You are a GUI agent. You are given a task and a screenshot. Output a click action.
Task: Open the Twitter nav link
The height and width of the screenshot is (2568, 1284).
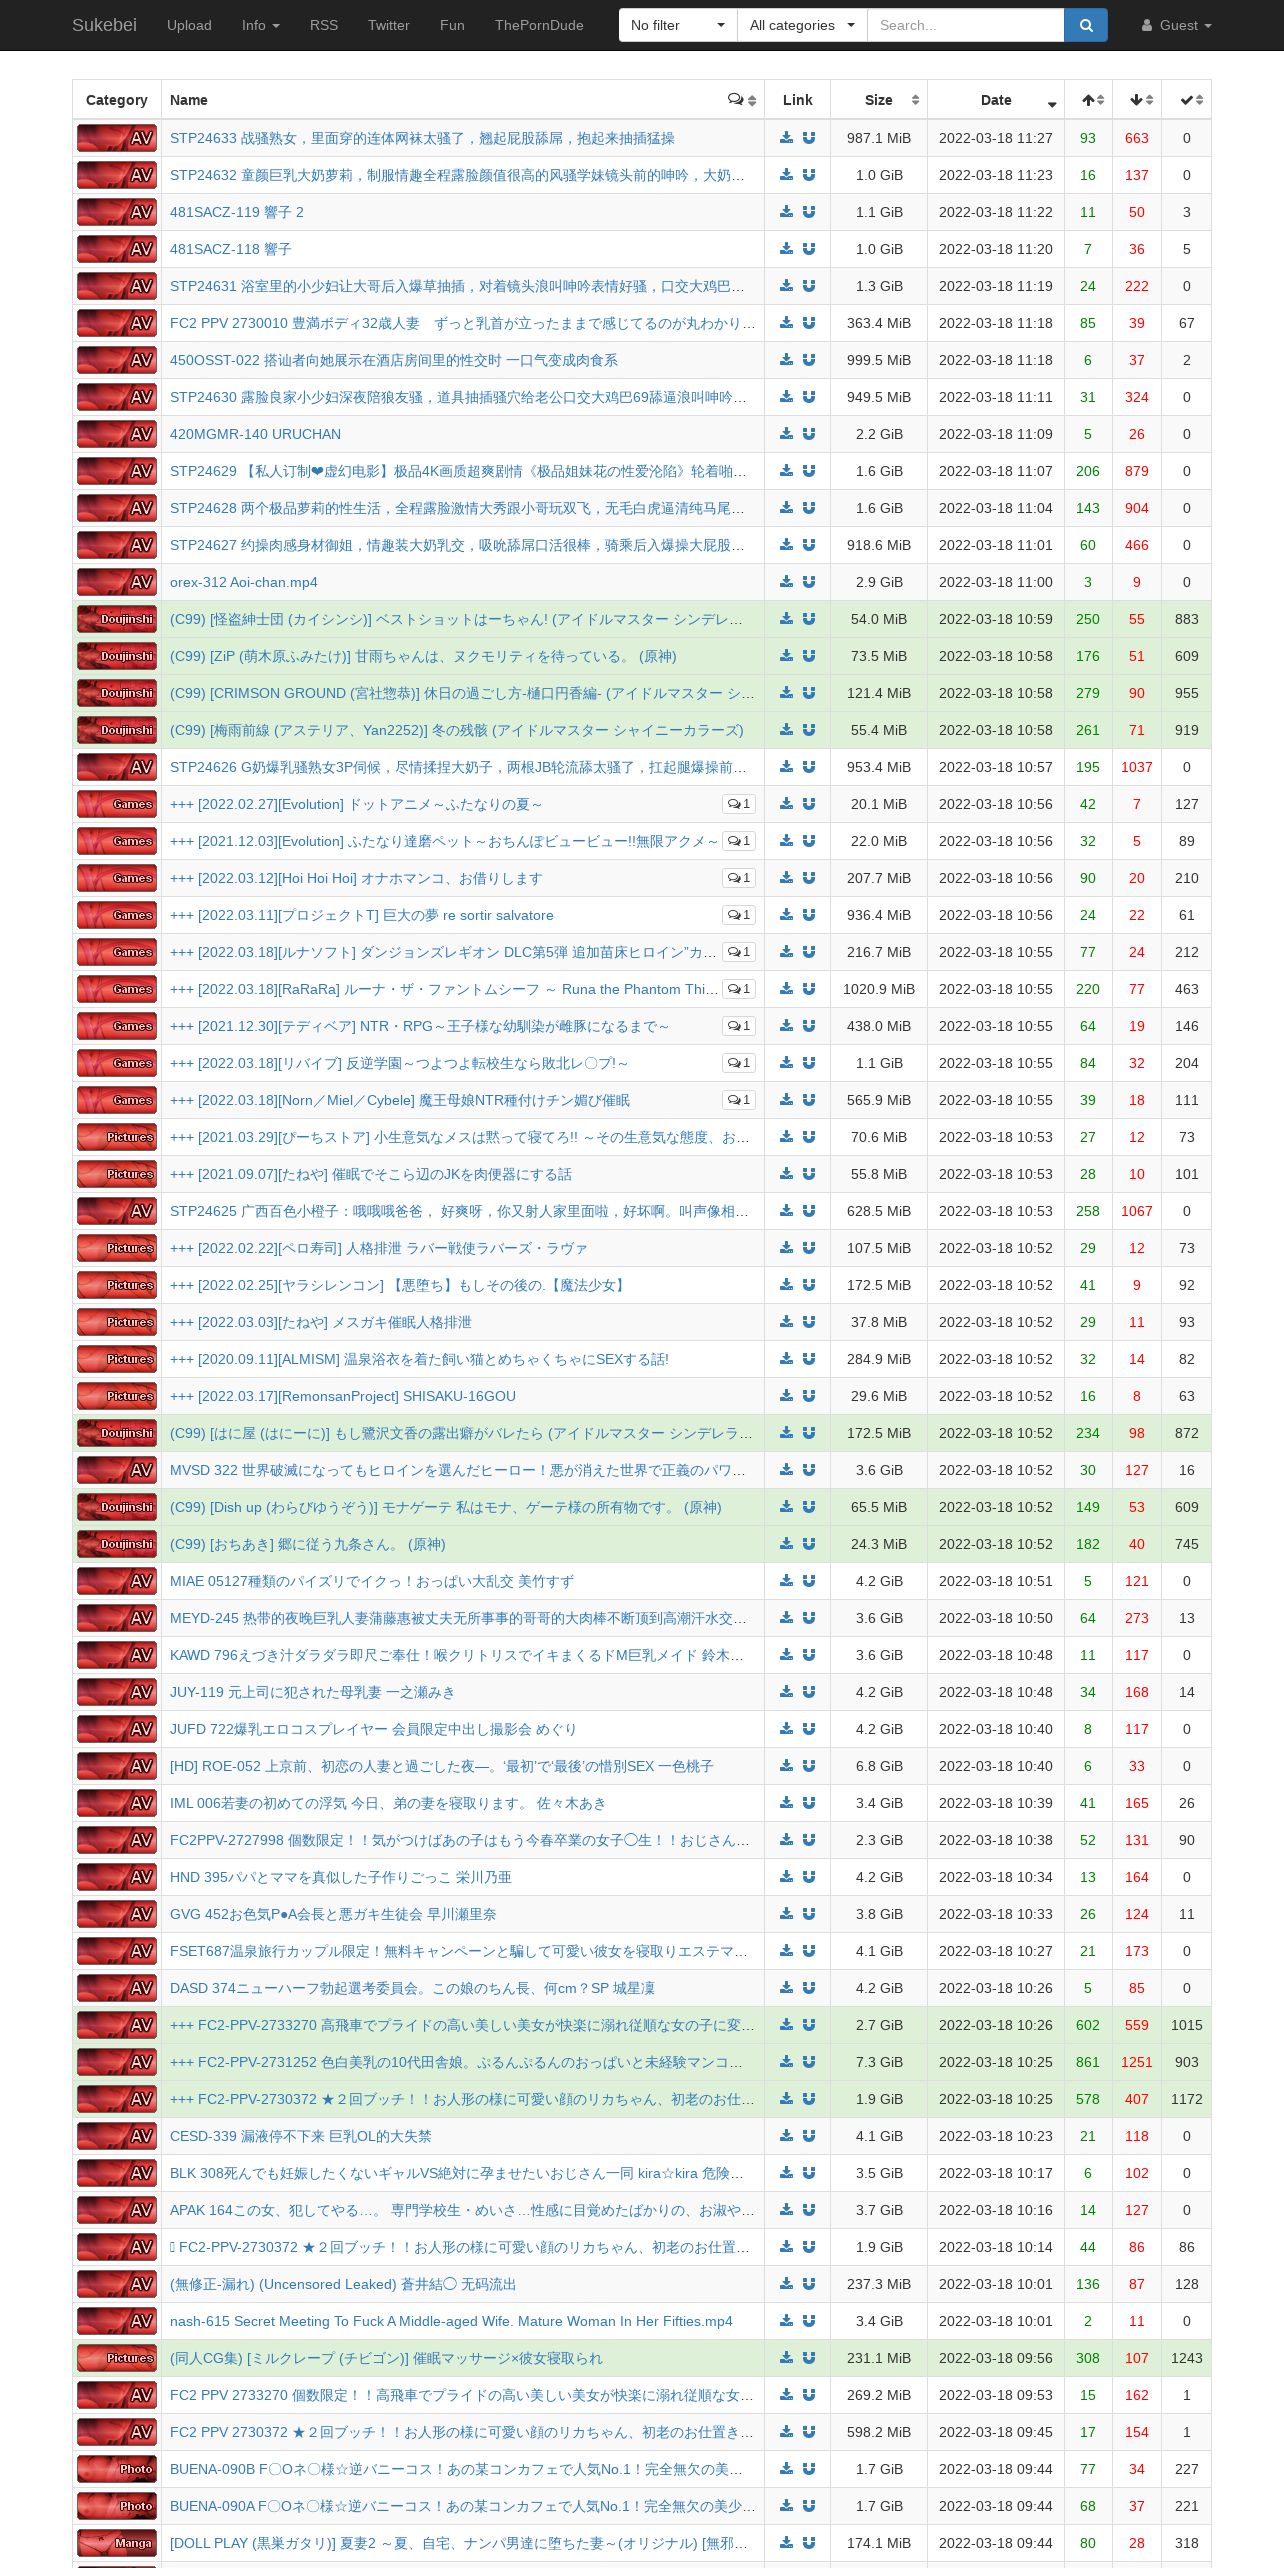pos(389,25)
